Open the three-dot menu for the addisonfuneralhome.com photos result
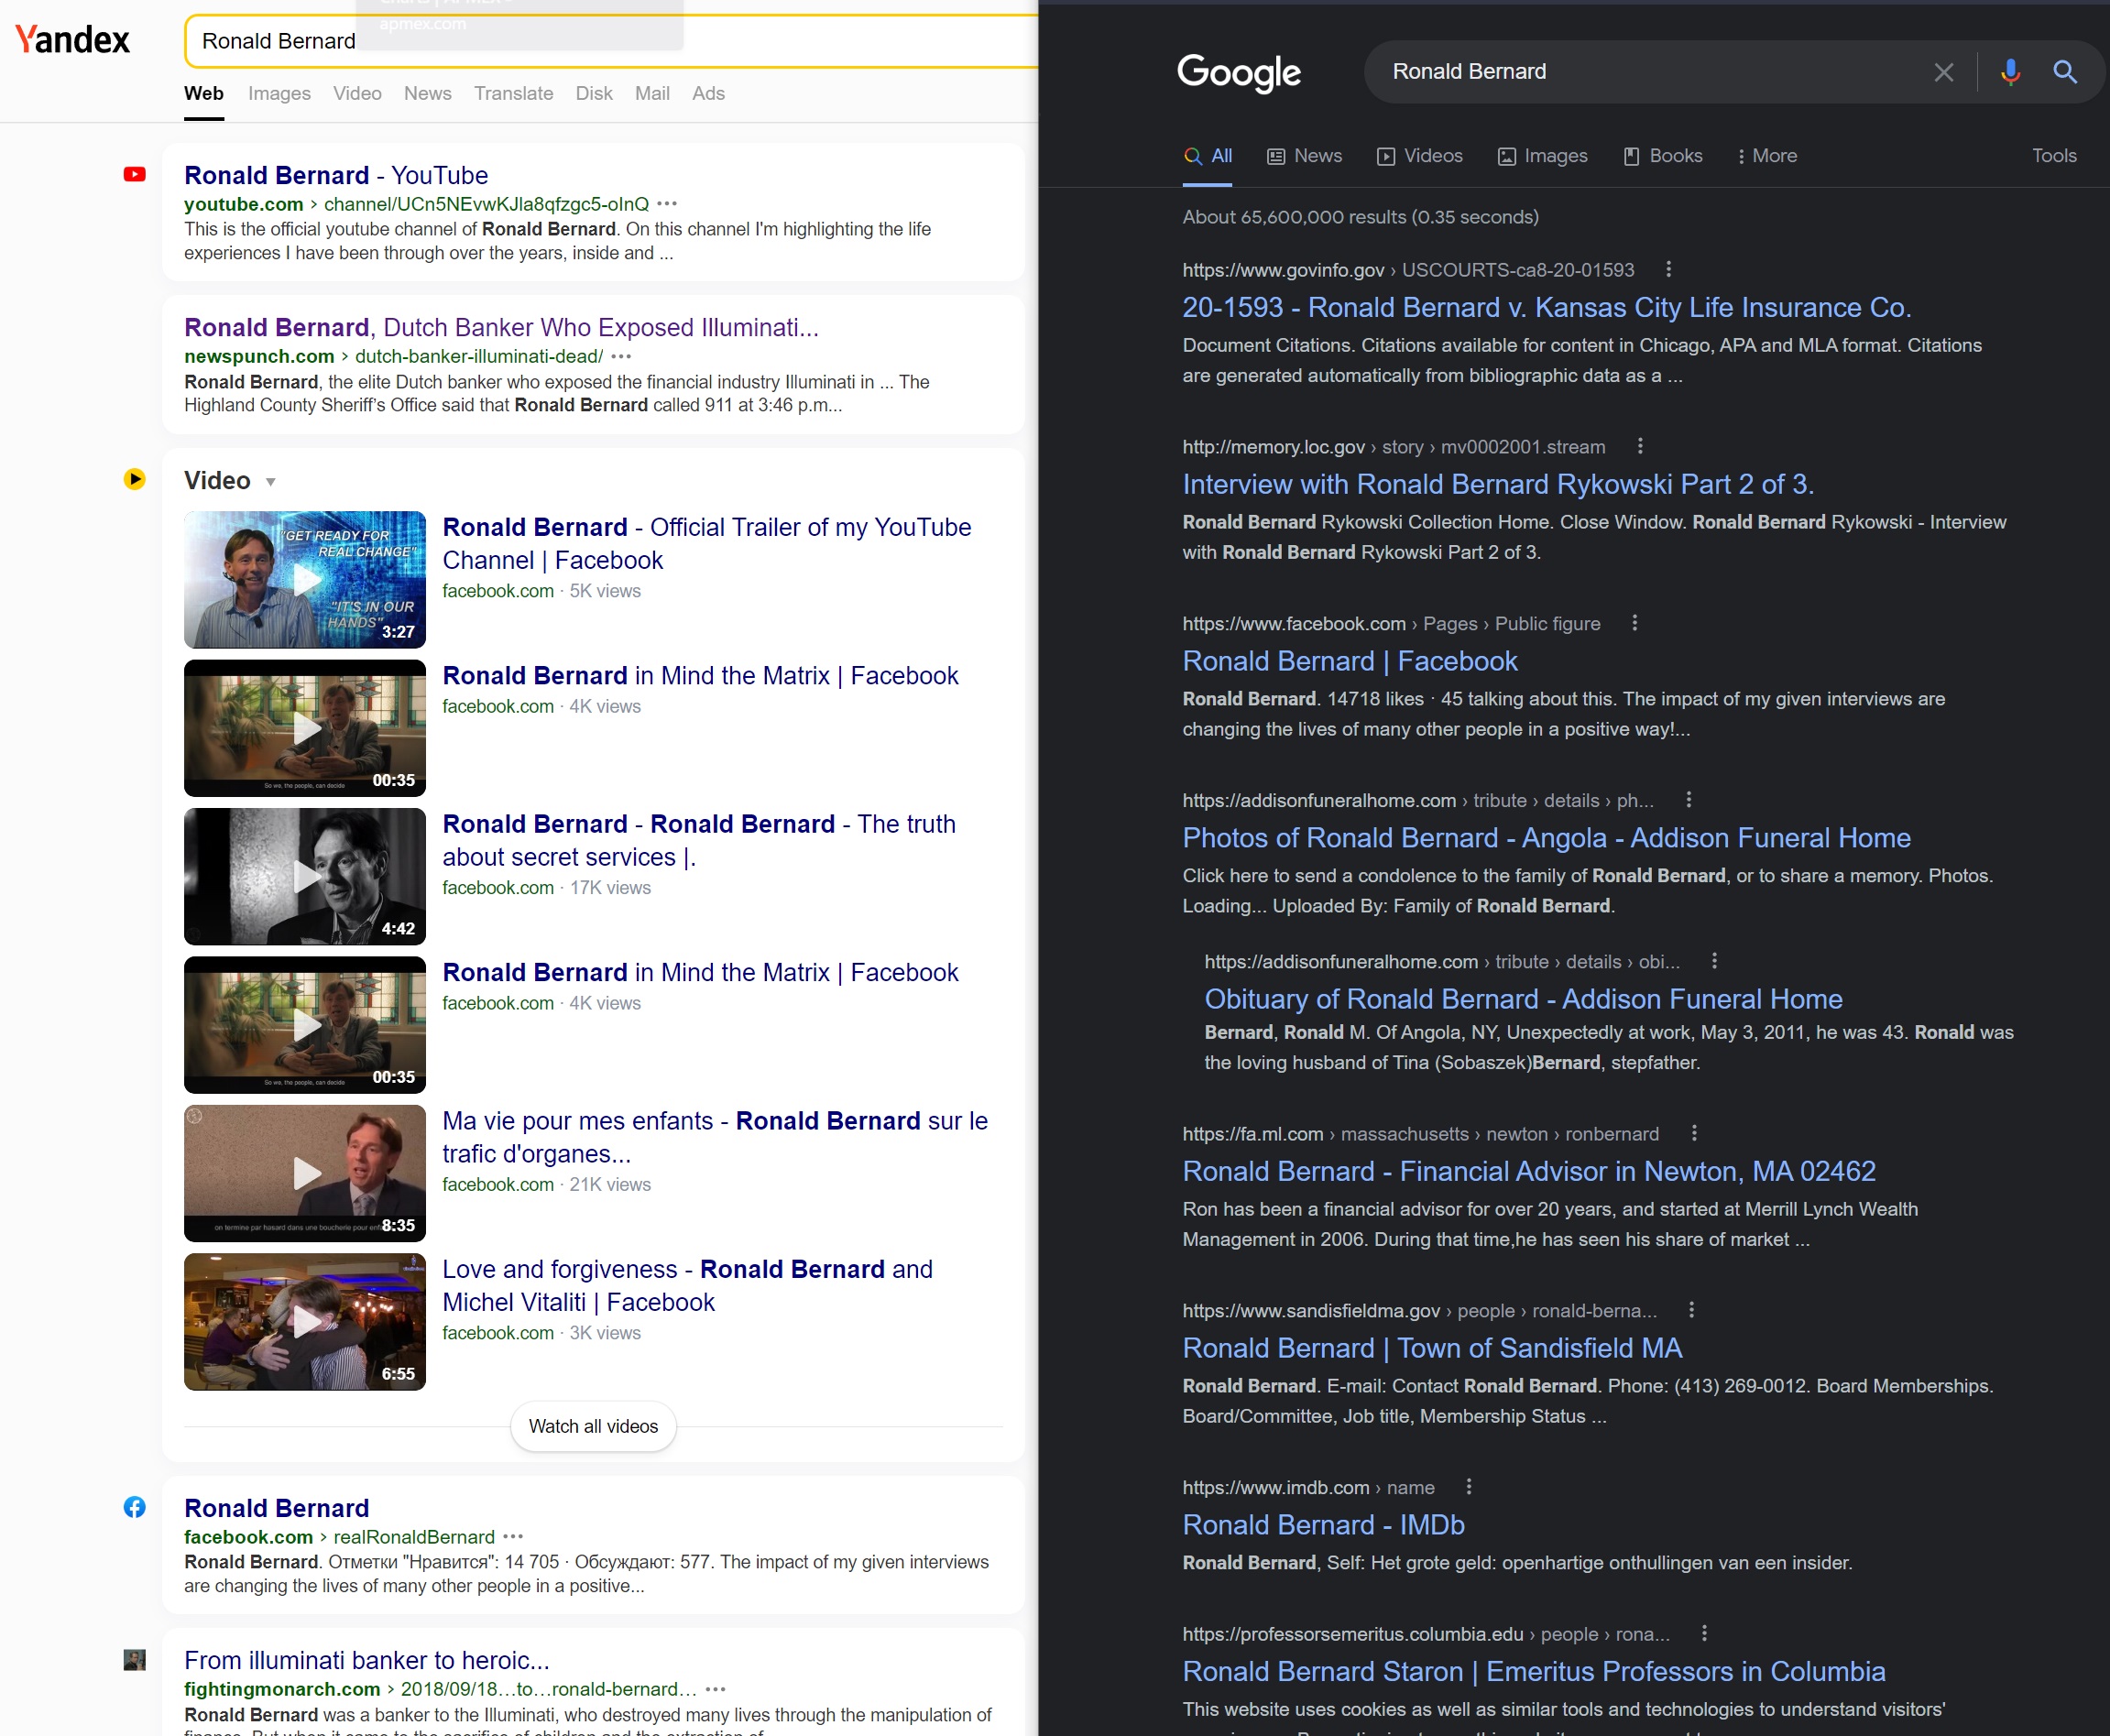The width and height of the screenshot is (2110, 1736). pyautogui.click(x=1688, y=800)
